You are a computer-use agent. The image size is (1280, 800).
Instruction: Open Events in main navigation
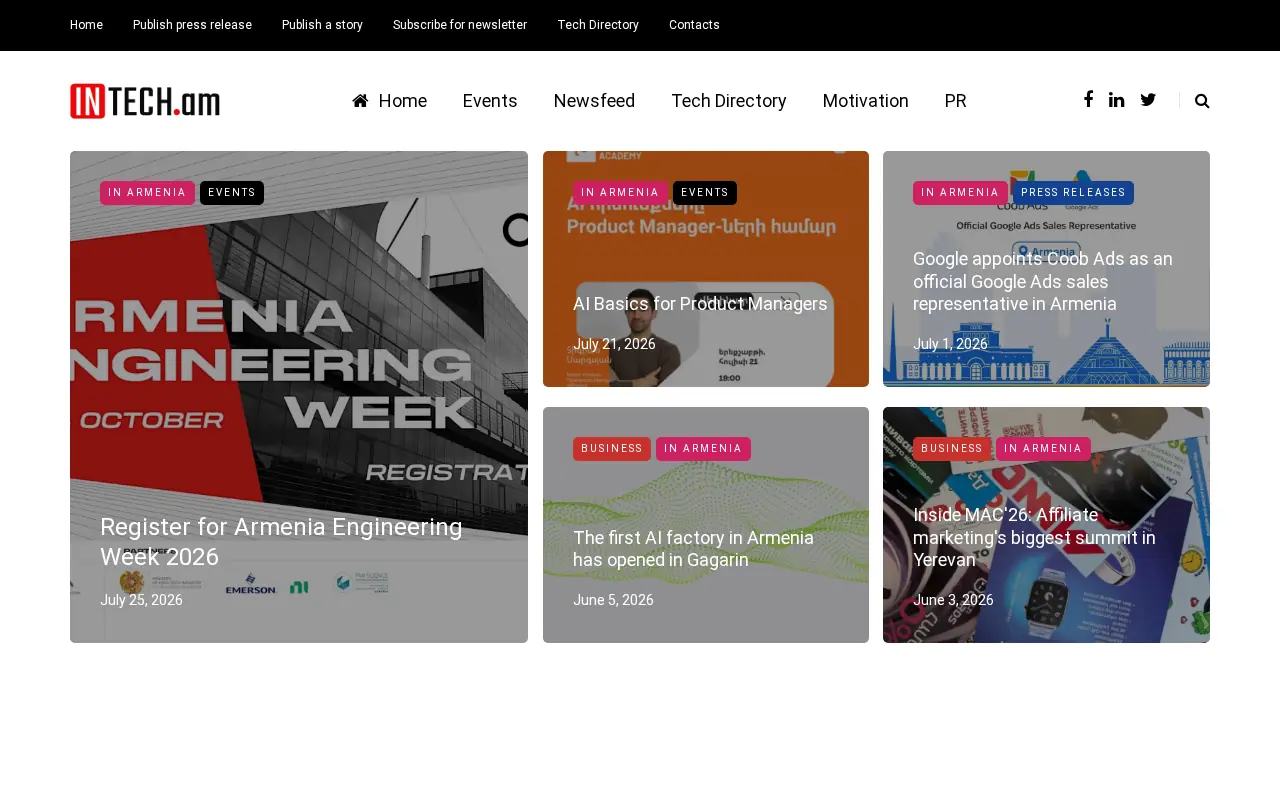(x=490, y=101)
